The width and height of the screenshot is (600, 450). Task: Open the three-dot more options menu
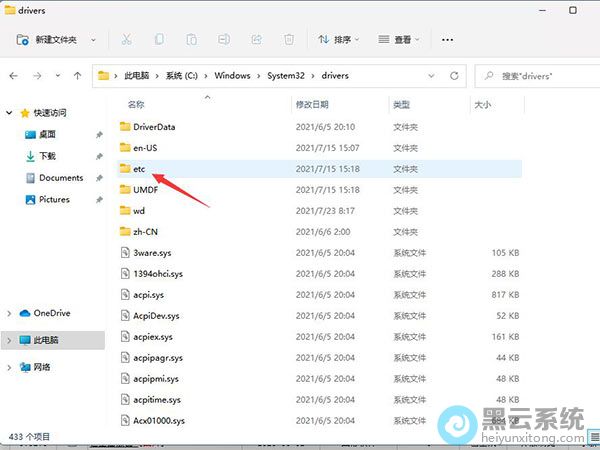[x=447, y=40]
